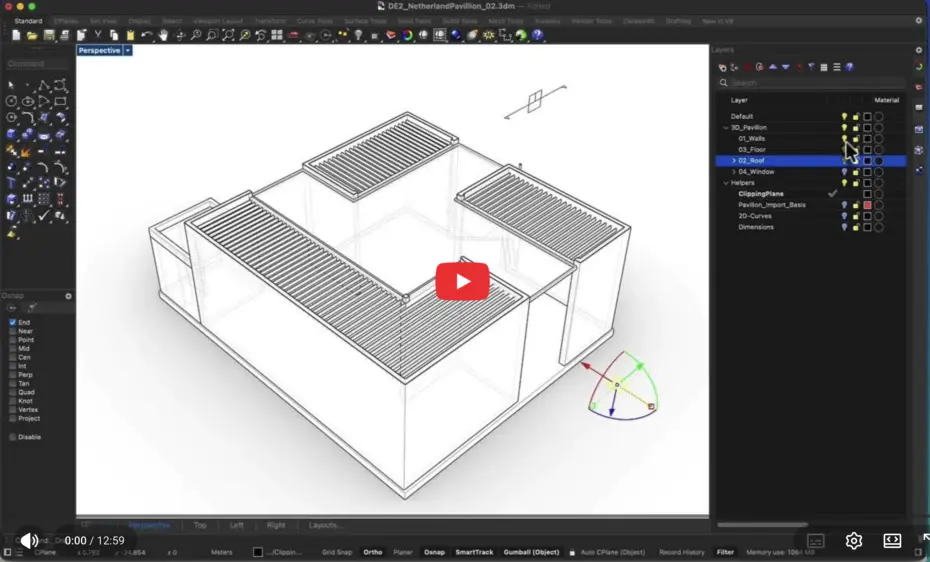Click the Cut scissors icon

click(98, 36)
